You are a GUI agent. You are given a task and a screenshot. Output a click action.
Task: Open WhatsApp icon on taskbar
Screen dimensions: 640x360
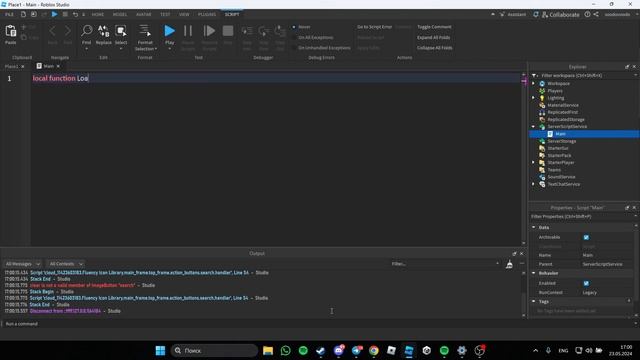pos(286,351)
